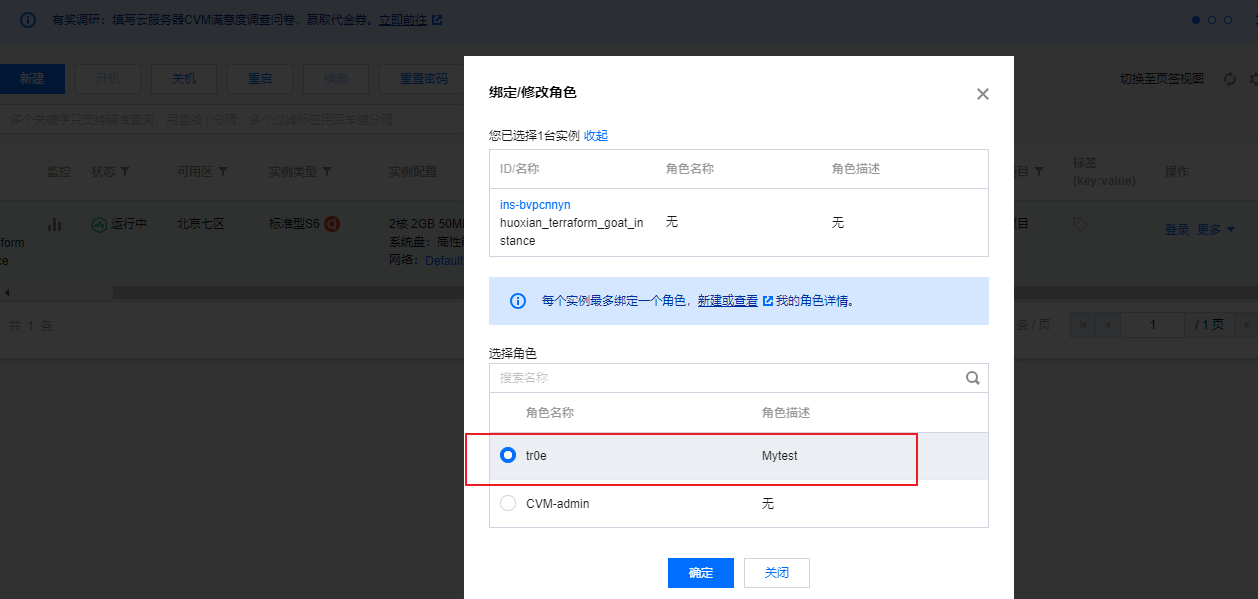Select the third banner carousel dot
1258x599 pixels.
tap(1229, 19)
